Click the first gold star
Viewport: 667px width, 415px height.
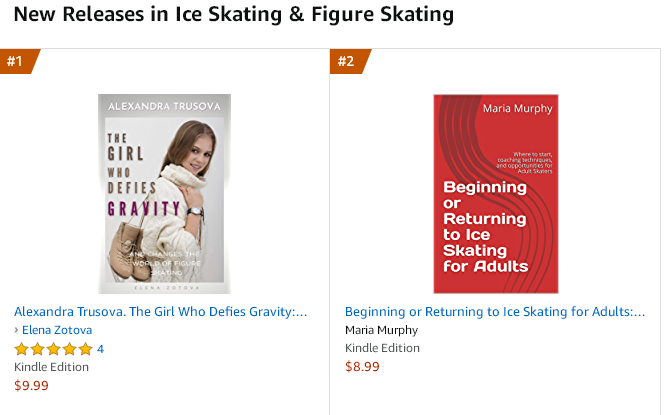pyautogui.click(x=21, y=349)
